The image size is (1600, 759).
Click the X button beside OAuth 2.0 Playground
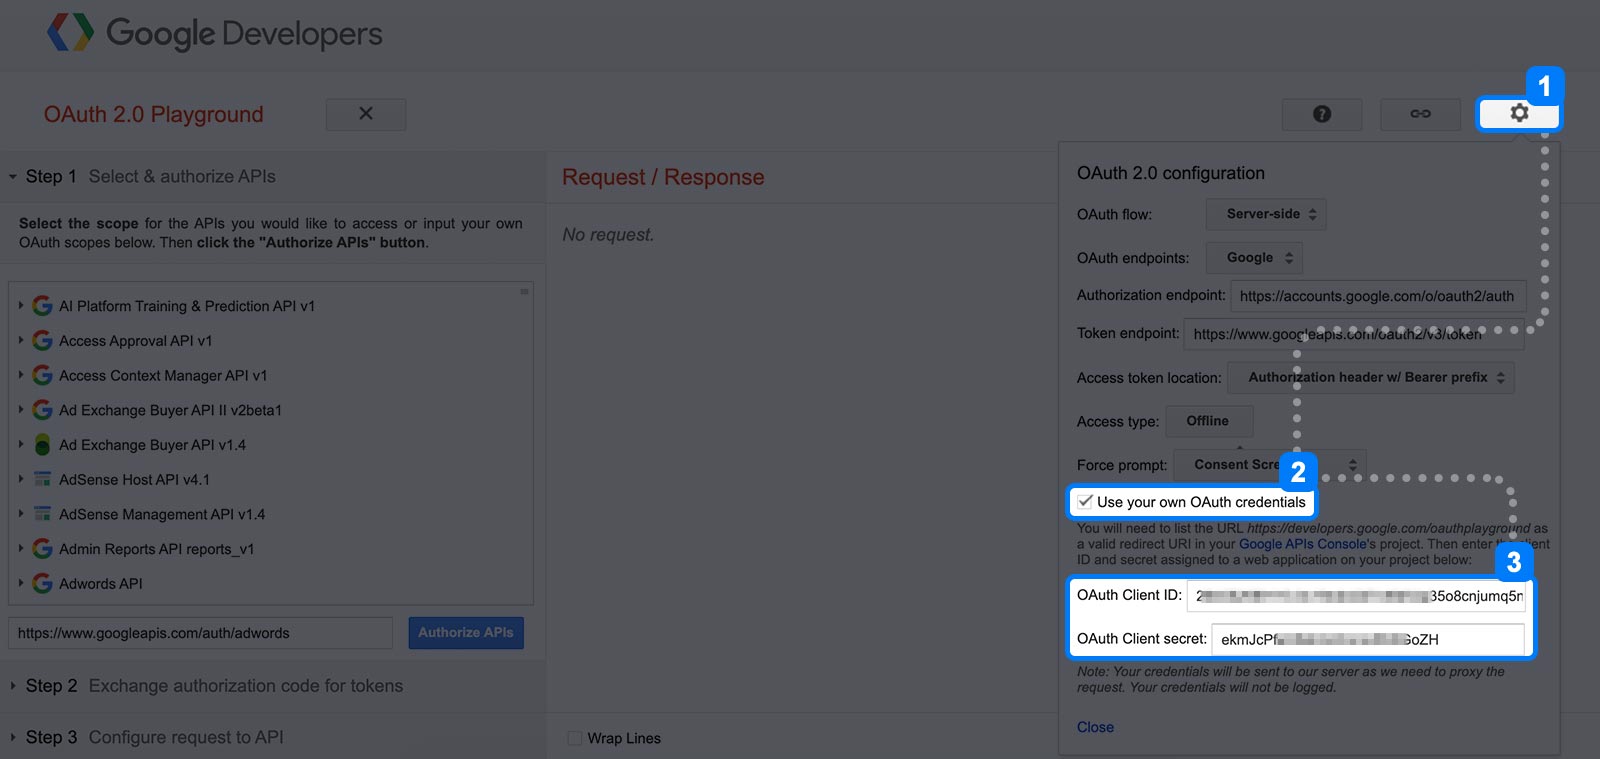(366, 114)
